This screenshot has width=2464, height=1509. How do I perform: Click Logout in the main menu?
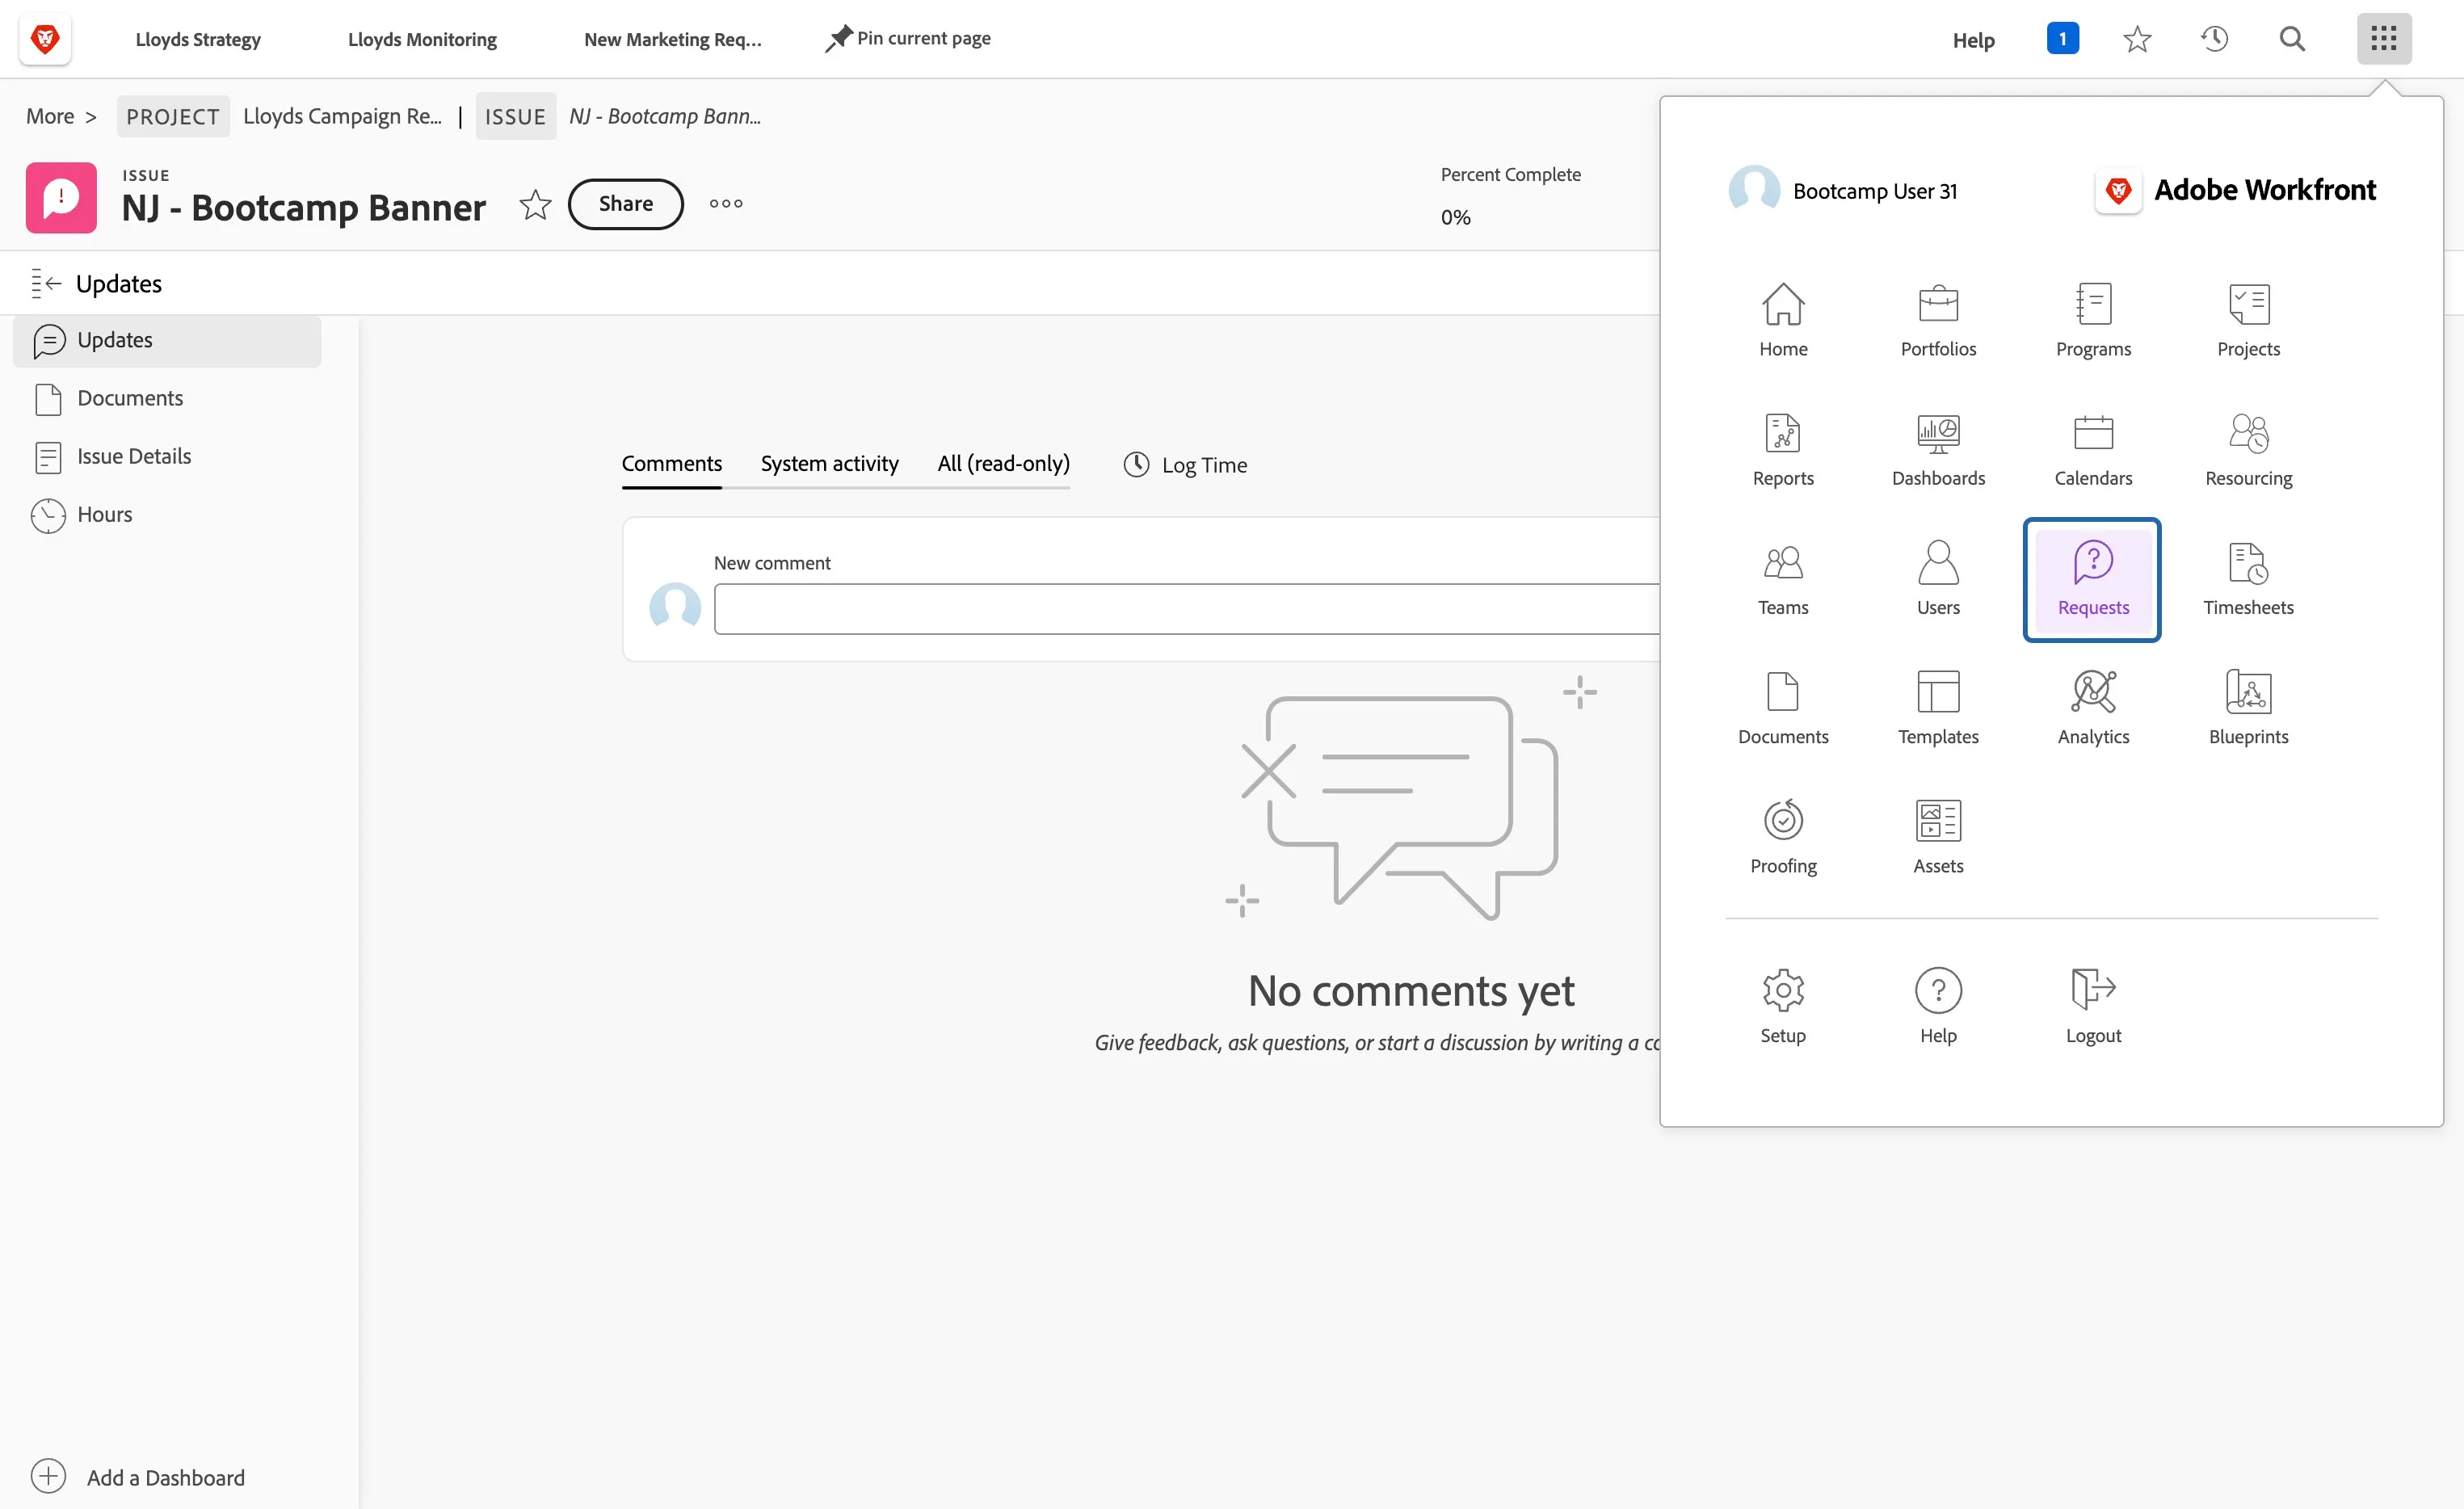[2093, 1005]
